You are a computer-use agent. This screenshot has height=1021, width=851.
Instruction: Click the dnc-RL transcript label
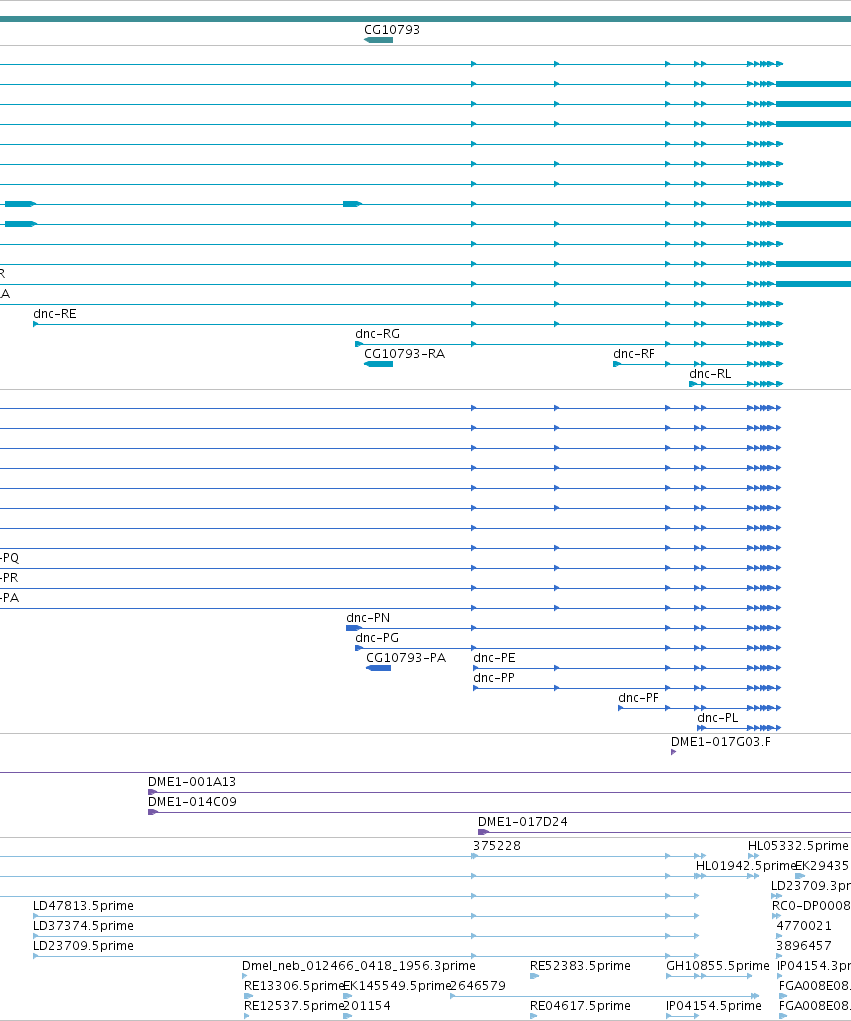pyautogui.click(x=710, y=374)
